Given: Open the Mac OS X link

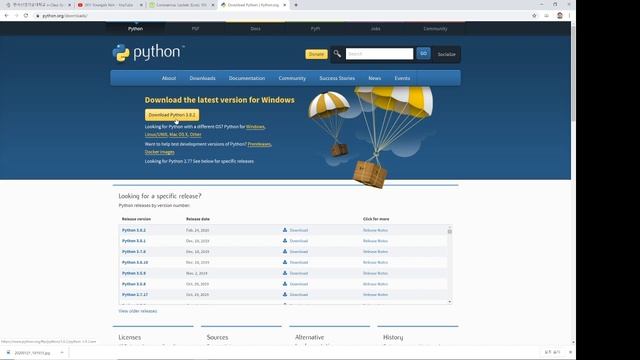Looking at the screenshot, I should (178, 134).
